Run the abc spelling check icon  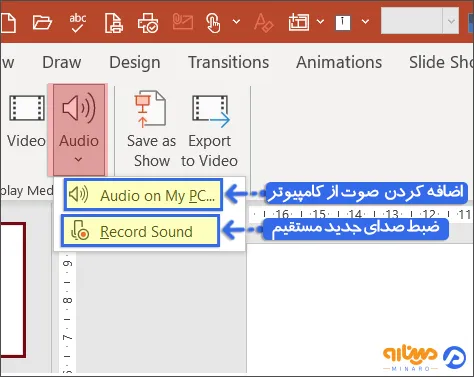click(x=77, y=22)
